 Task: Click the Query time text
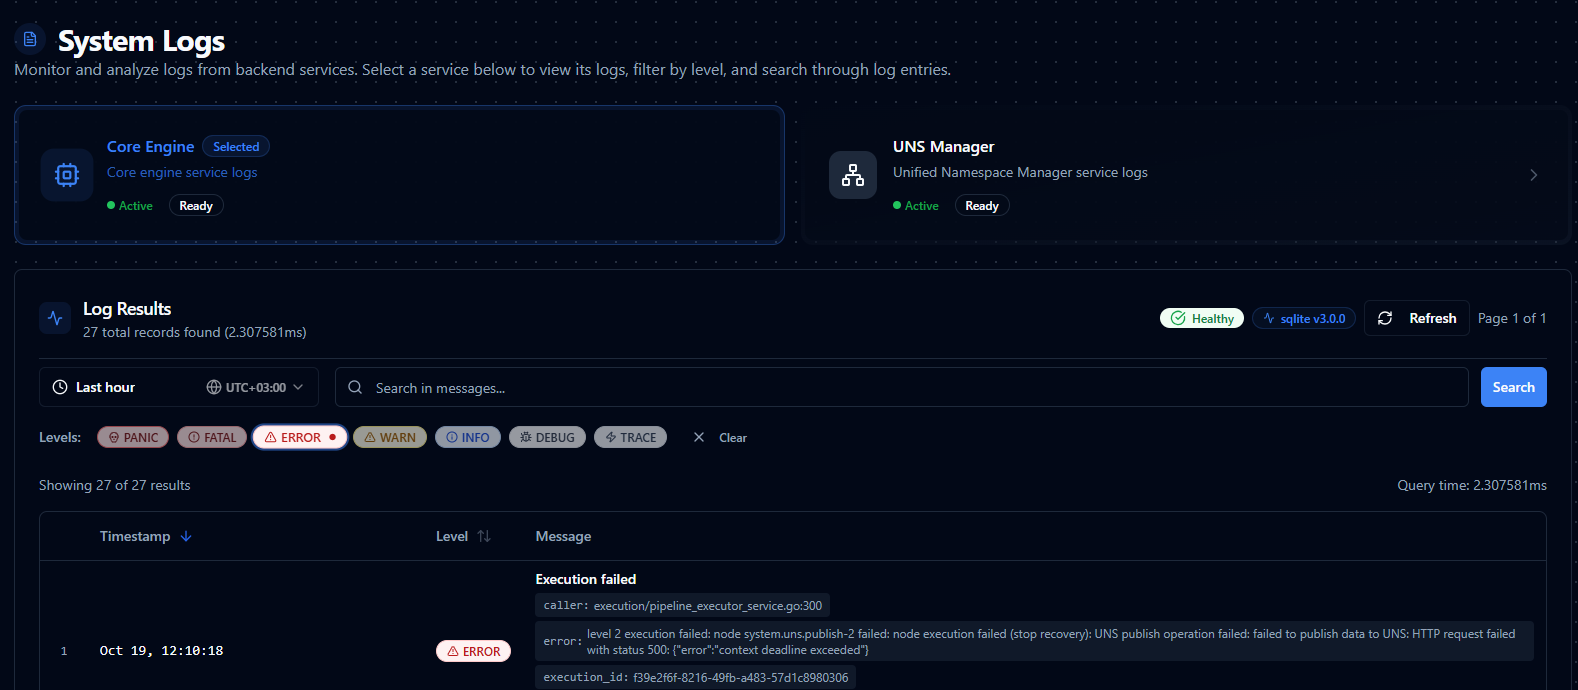pos(1472,485)
